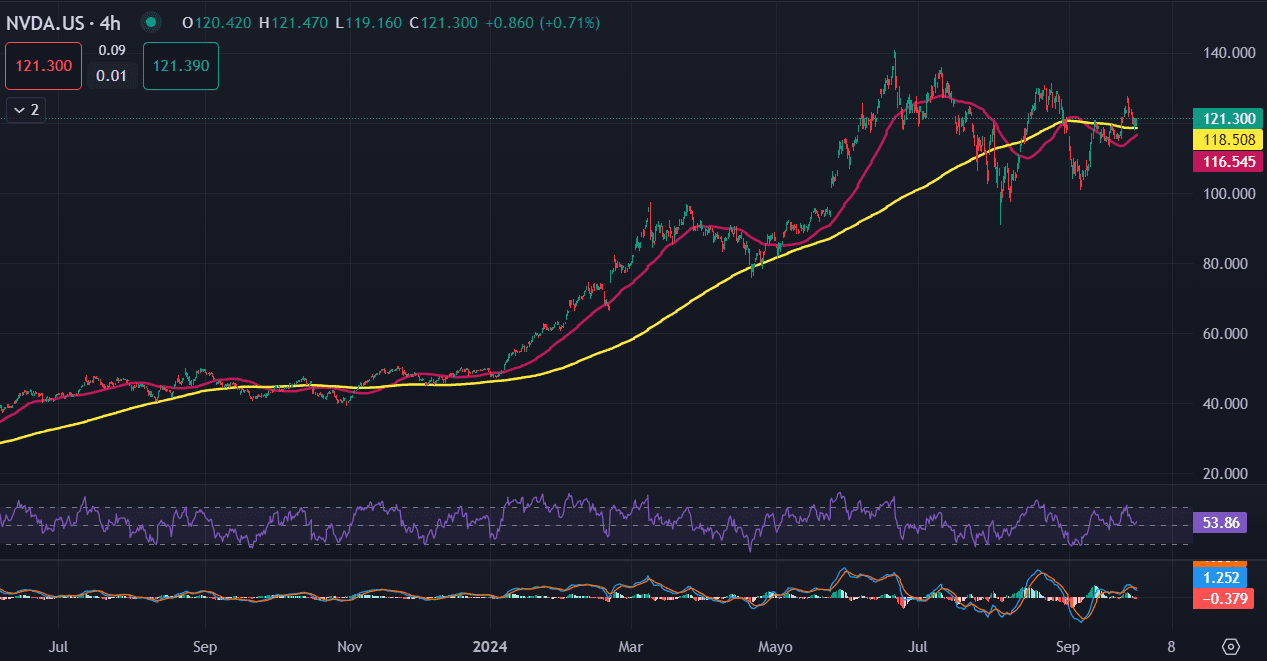Click the first Sep label on time axis
The height and width of the screenshot is (661, 1267).
pyautogui.click(x=204, y=646)
